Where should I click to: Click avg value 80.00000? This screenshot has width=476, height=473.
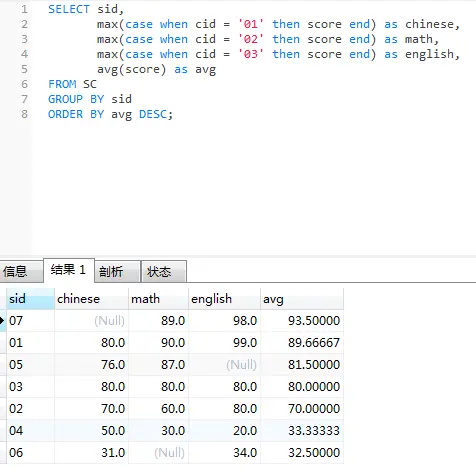click(302, 387)
